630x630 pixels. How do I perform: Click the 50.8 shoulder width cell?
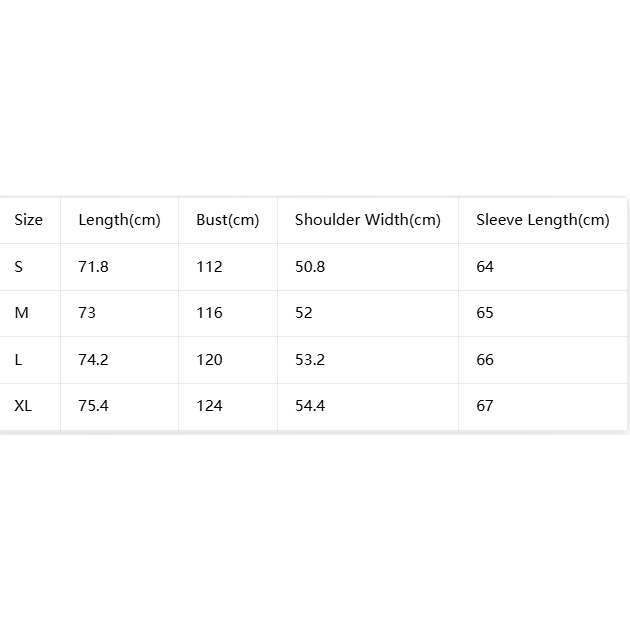pos(310,267)
